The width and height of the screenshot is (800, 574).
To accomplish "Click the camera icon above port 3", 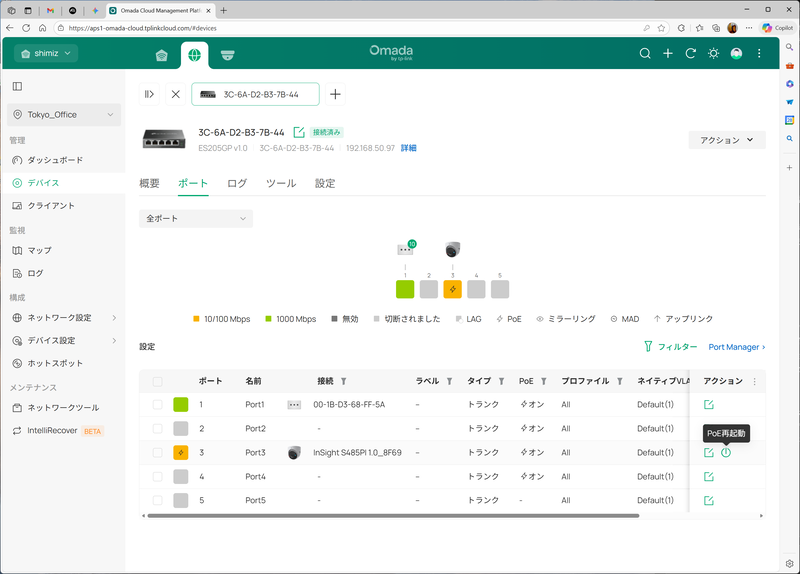I will tap(453, 250).
